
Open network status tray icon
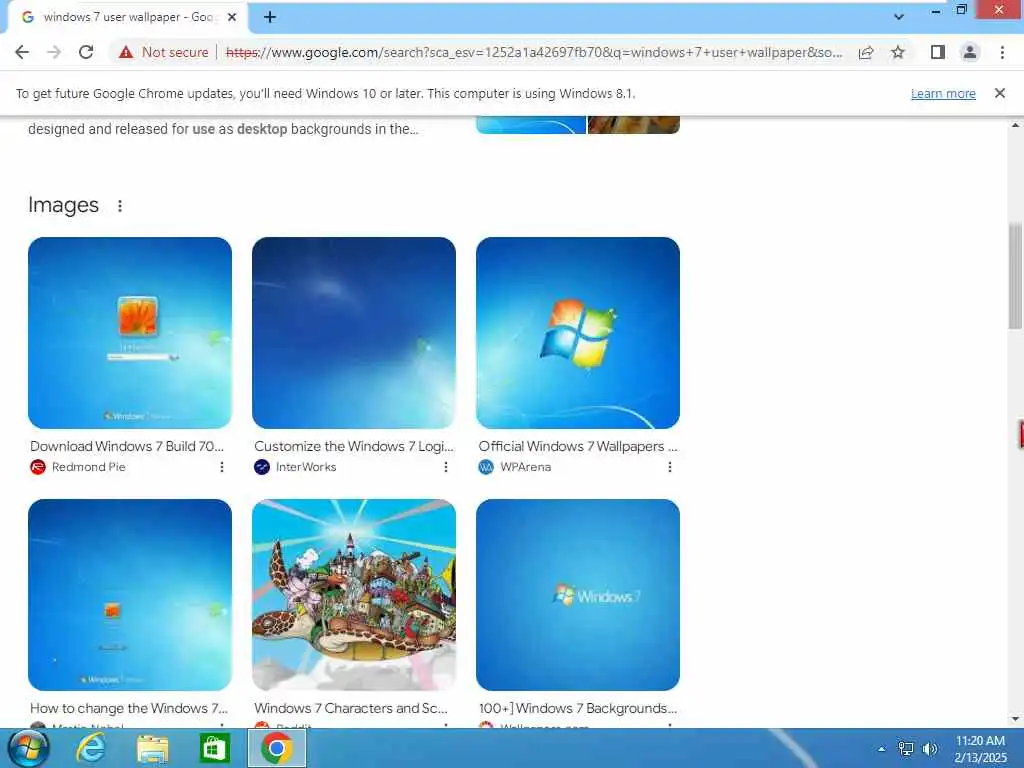906,749
